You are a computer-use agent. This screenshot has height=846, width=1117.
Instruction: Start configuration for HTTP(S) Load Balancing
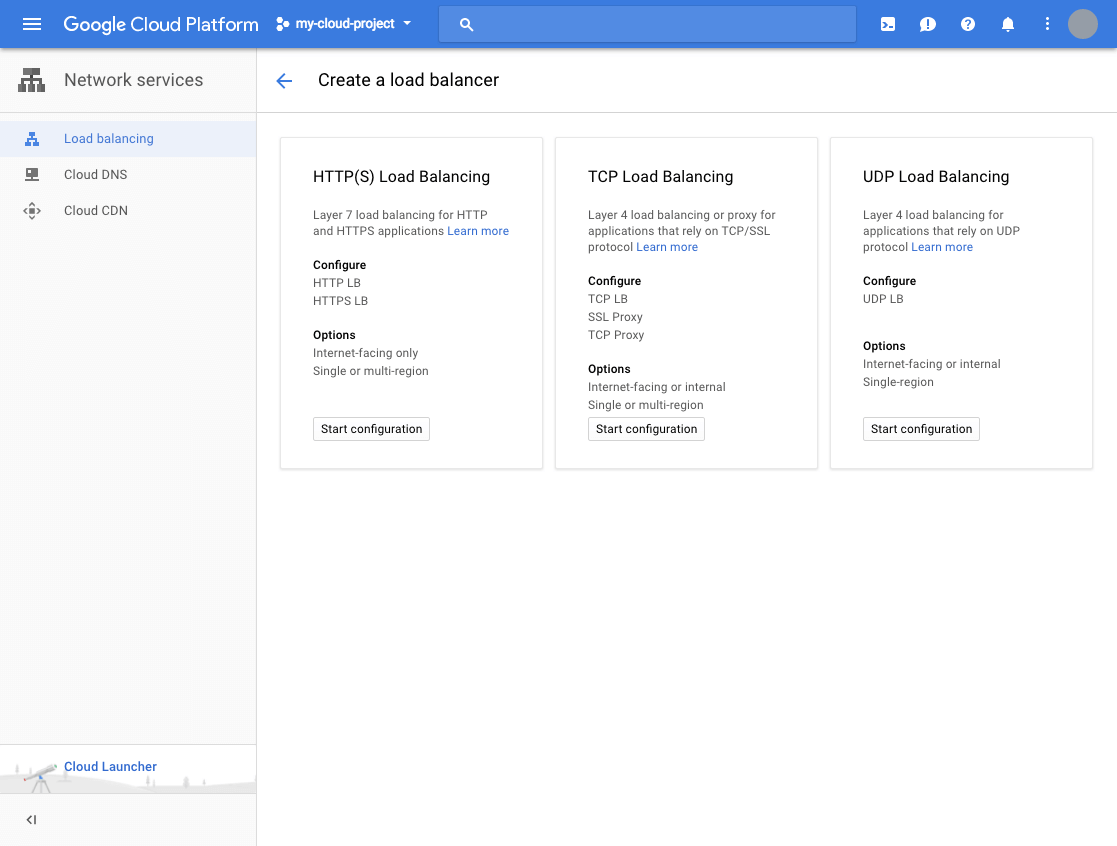371,429
